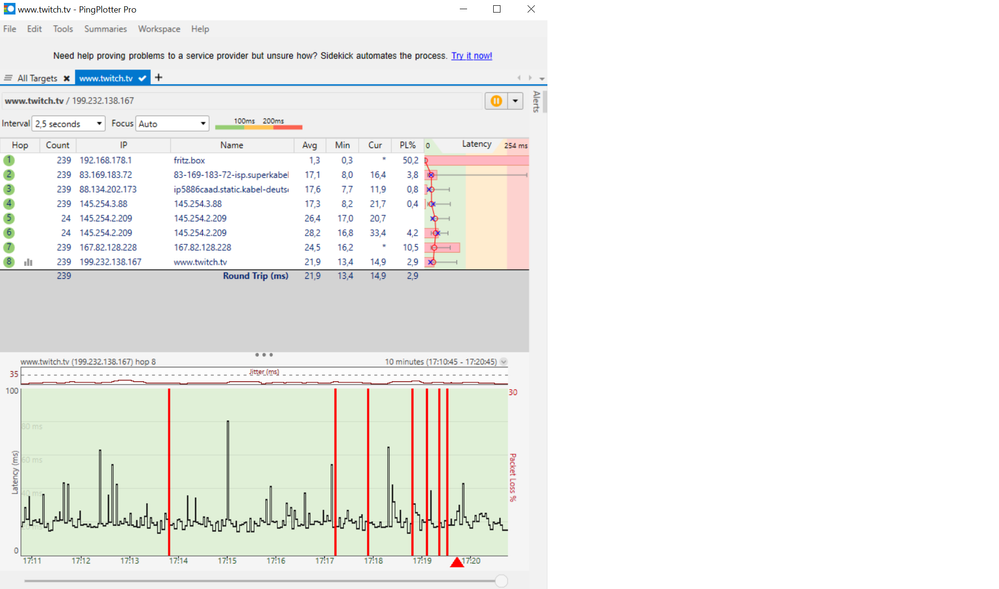Click the hop 4 green circle icon
999x589 pixels.
(9, 204)
